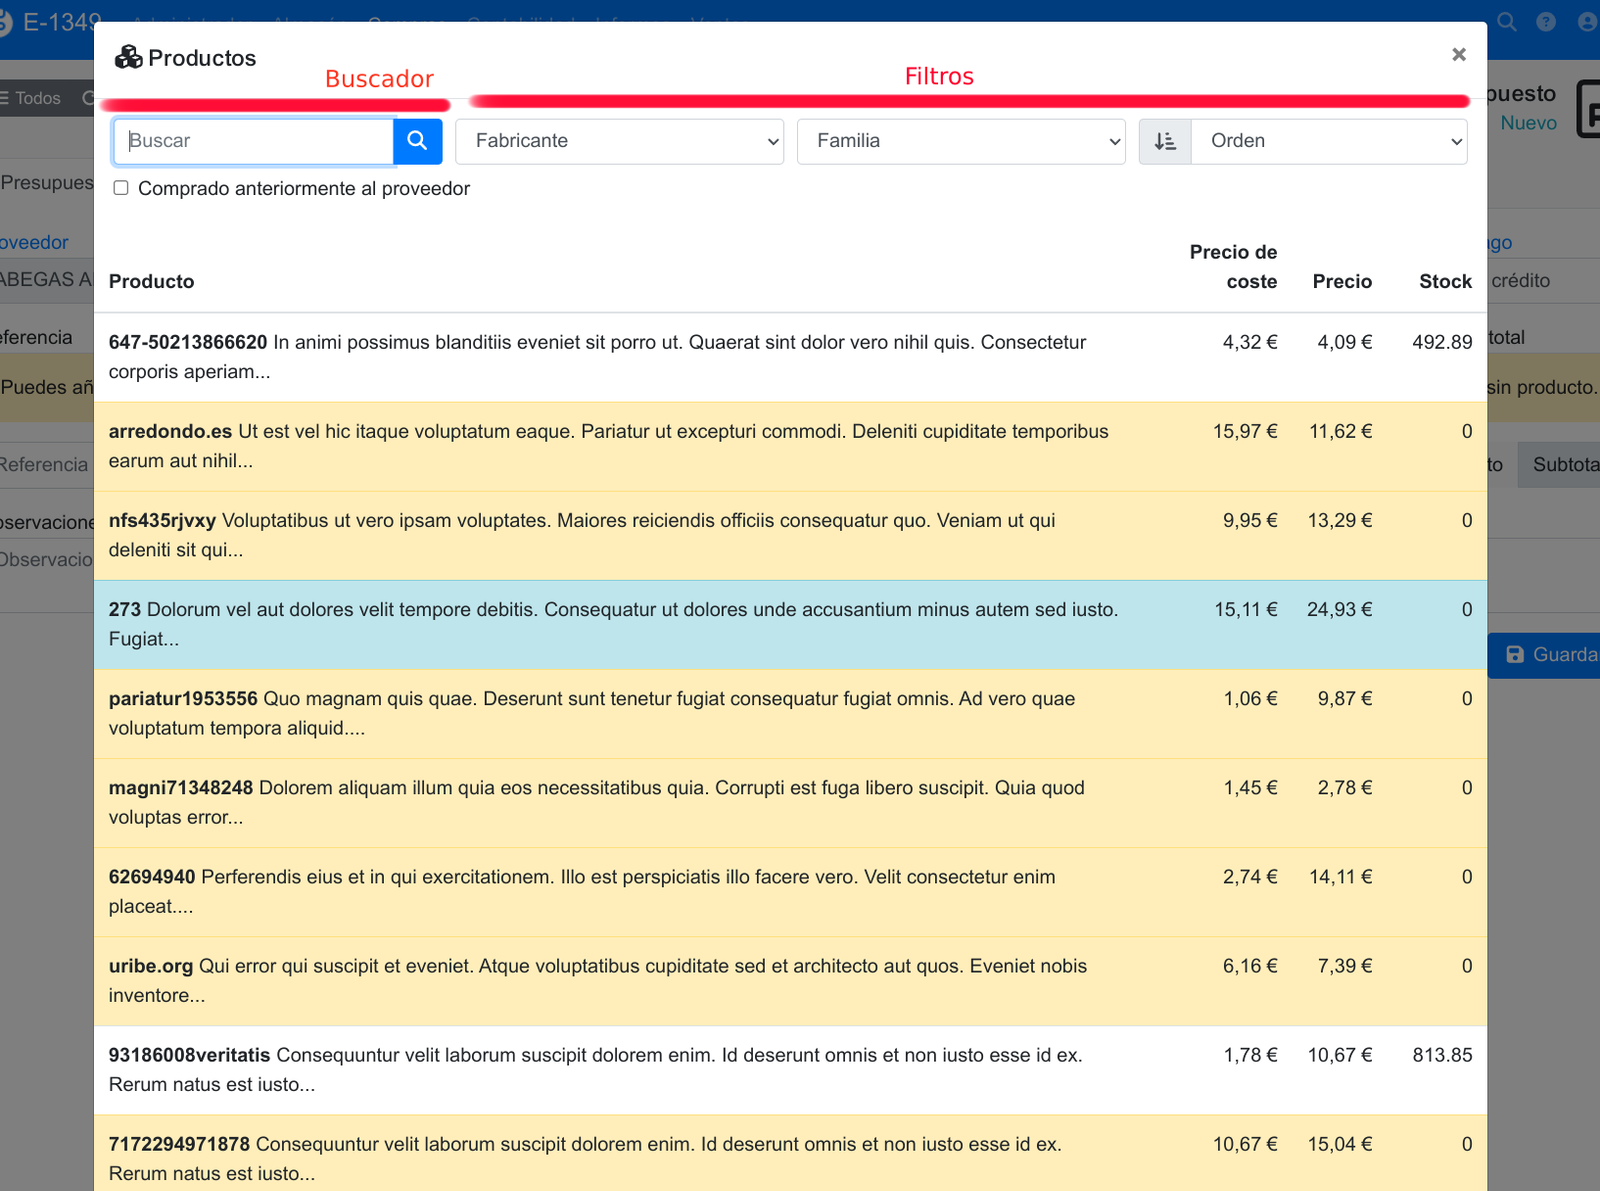Click stock value 492.89

point(1442,342)
